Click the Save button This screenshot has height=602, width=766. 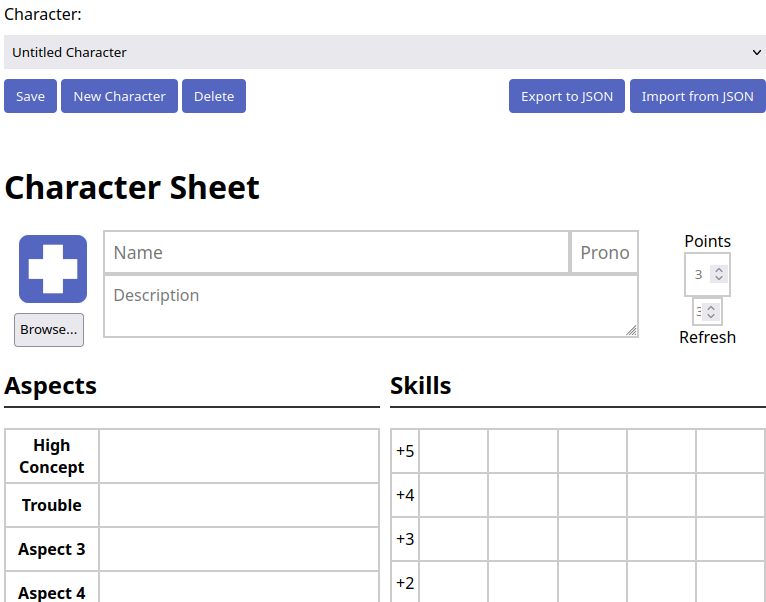click(30, 96)
